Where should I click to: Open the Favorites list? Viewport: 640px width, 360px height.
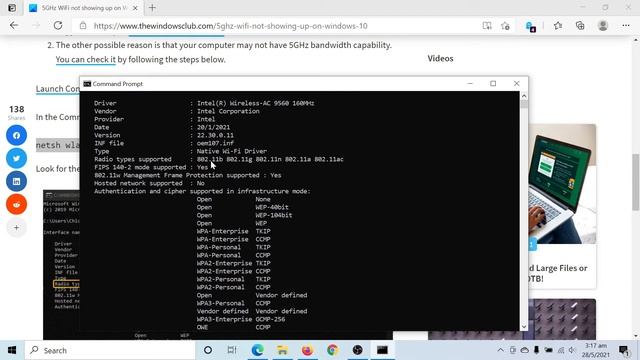click(558, 26)
